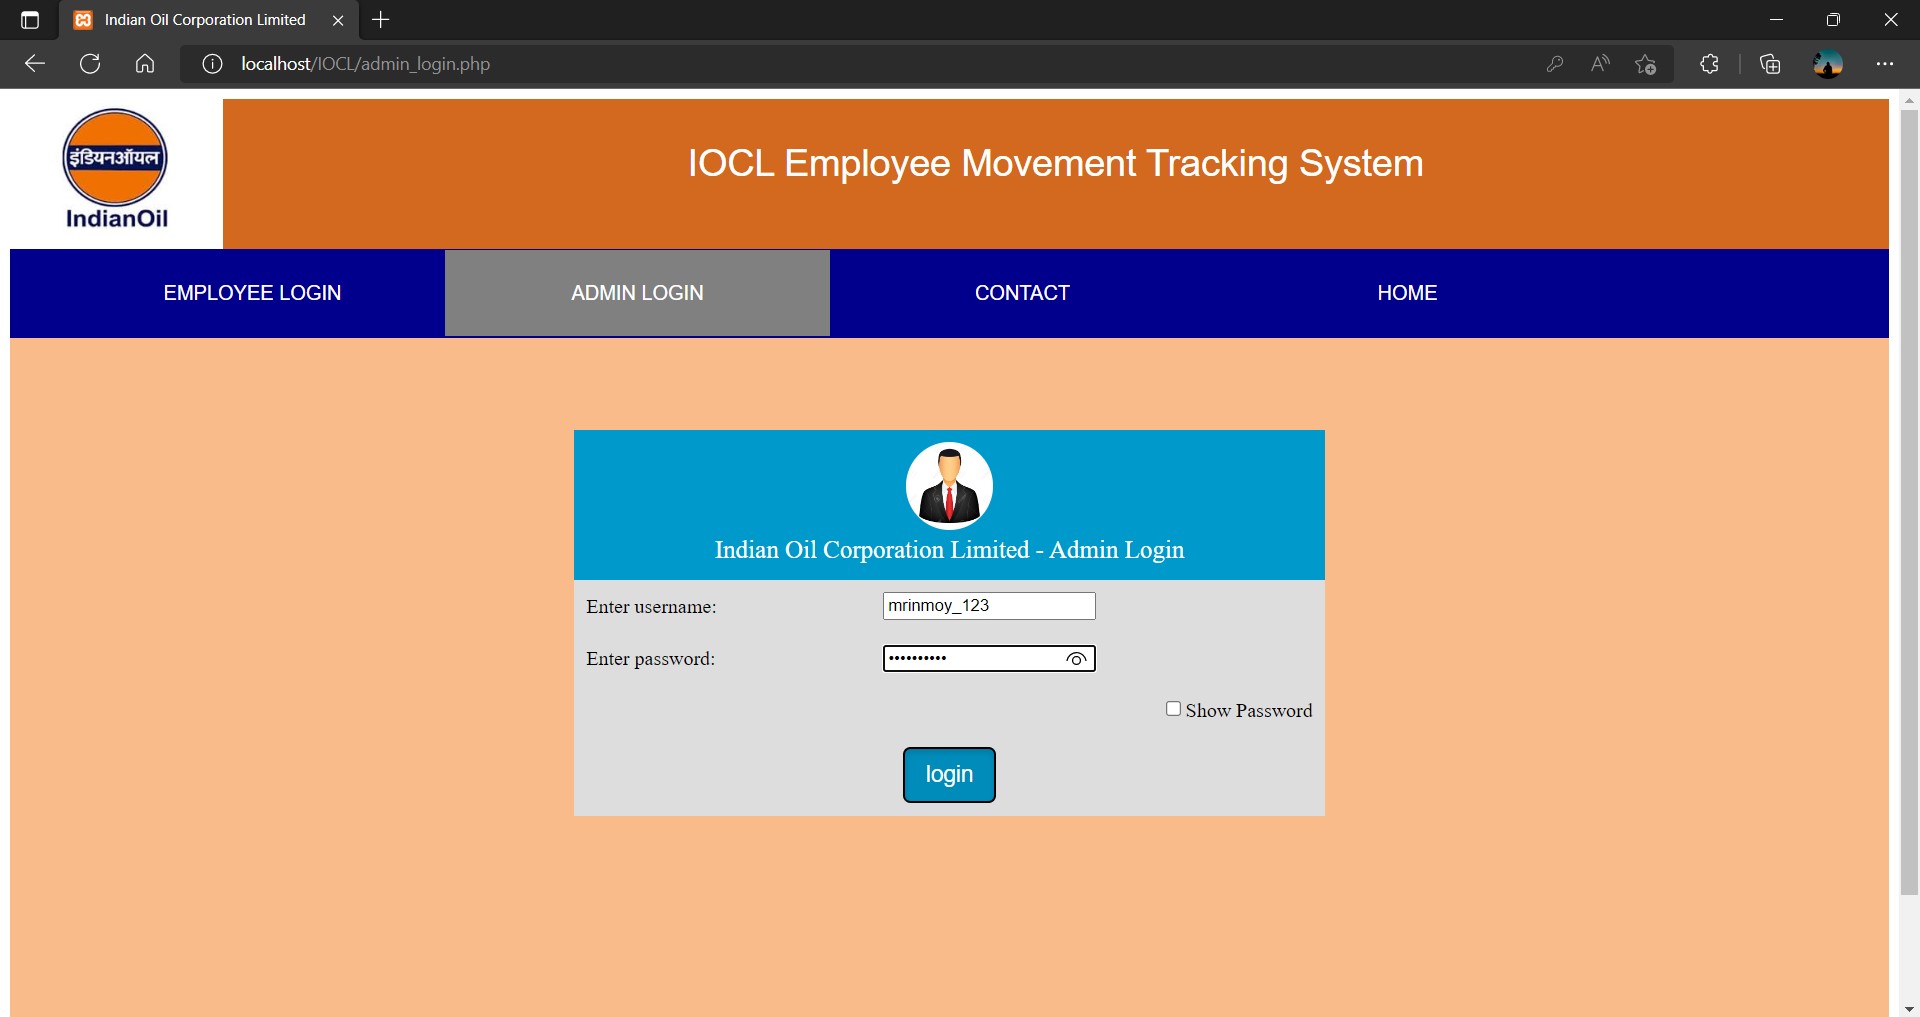Image resolution: width=1920 pixels, height=1017 pixels.
Task: Open the site information panel
Action: click(x=211, y=63)
